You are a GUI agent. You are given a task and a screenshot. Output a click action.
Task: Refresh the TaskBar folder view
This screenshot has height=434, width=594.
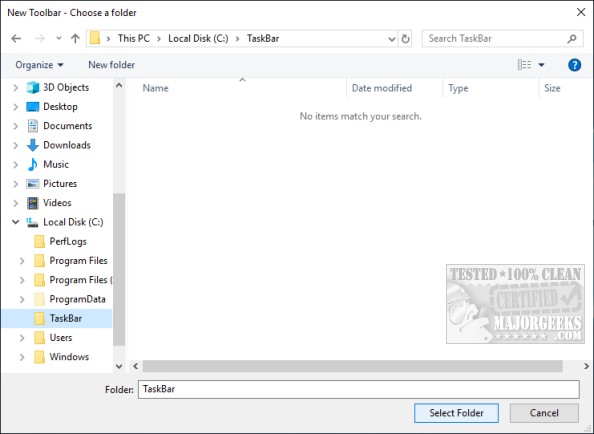tap(405, 39)
